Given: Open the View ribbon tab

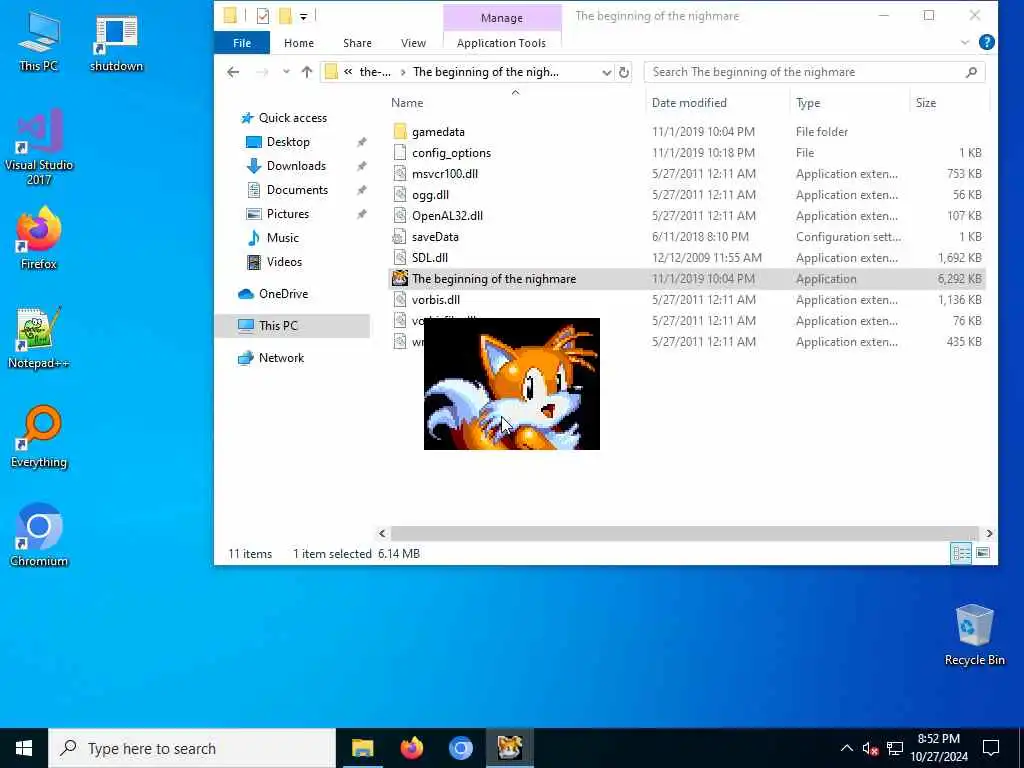Looking at the screenshot, I should [413, 43].
